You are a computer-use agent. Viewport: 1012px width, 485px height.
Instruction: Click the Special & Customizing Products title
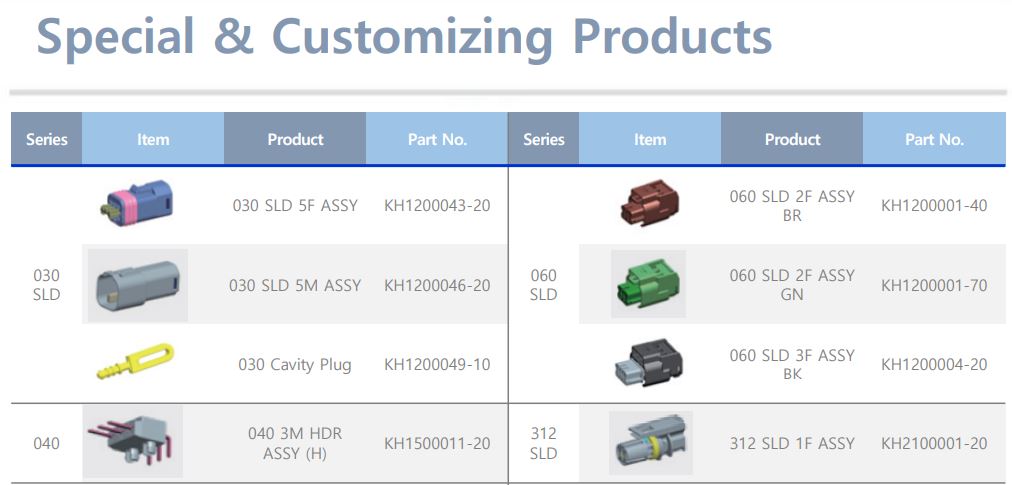pos(404,37)
